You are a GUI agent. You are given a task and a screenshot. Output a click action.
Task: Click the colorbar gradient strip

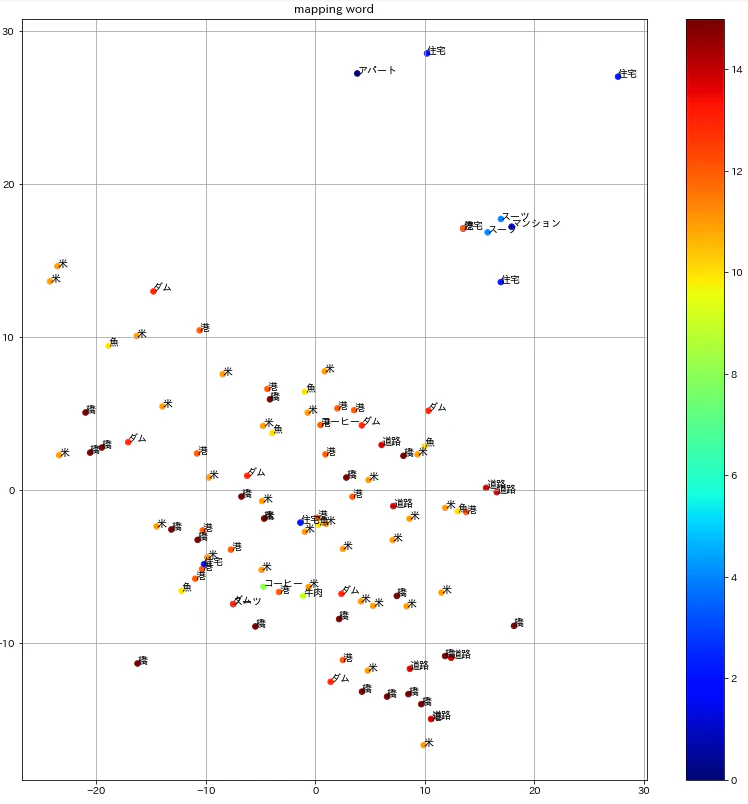pos(705,399)
